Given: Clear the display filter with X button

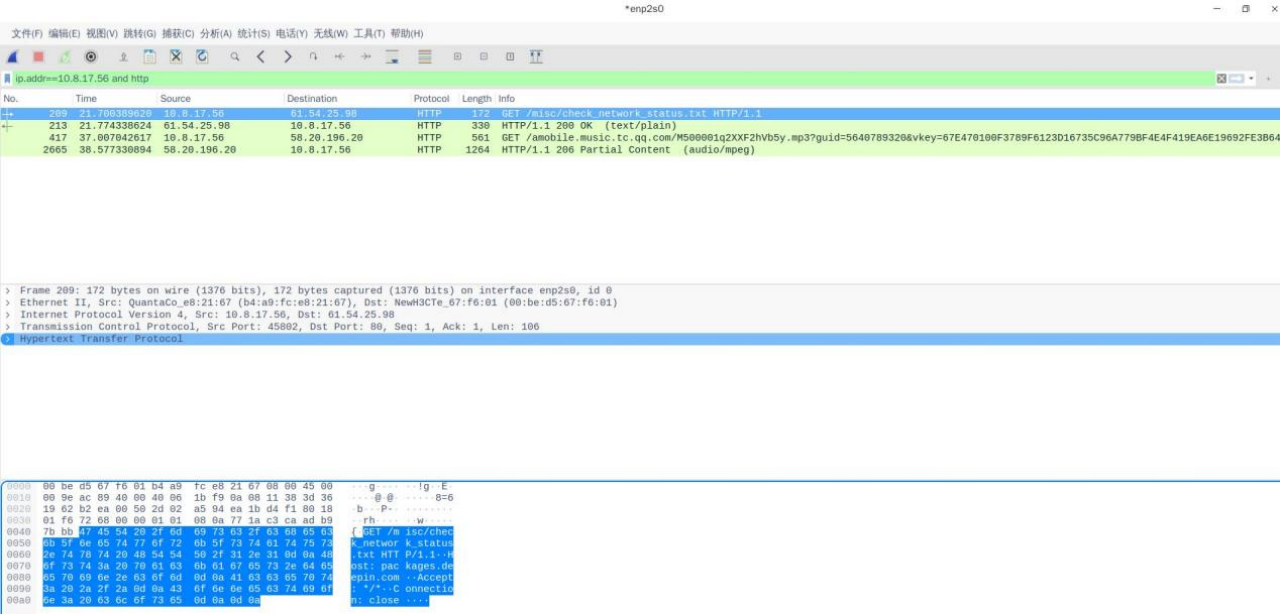Looking at the screenshot, I should pos(1222,78).
